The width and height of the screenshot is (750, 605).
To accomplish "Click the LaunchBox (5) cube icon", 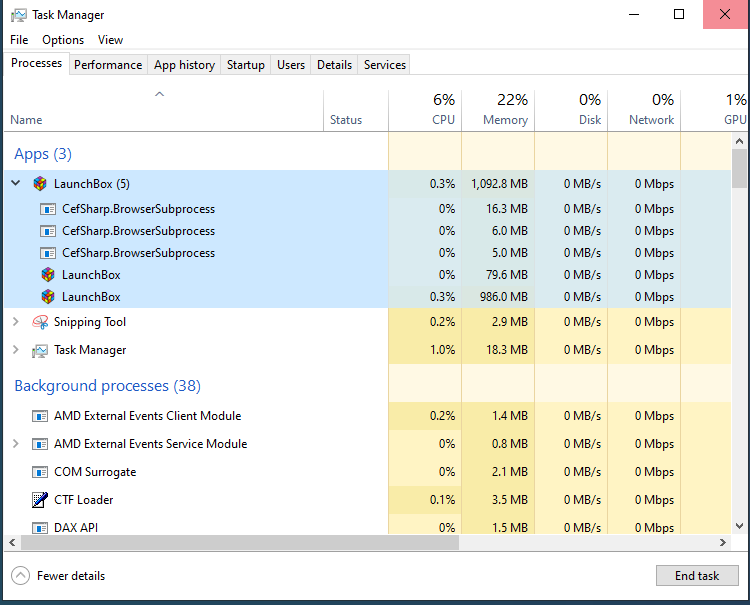I will [40, 184].
